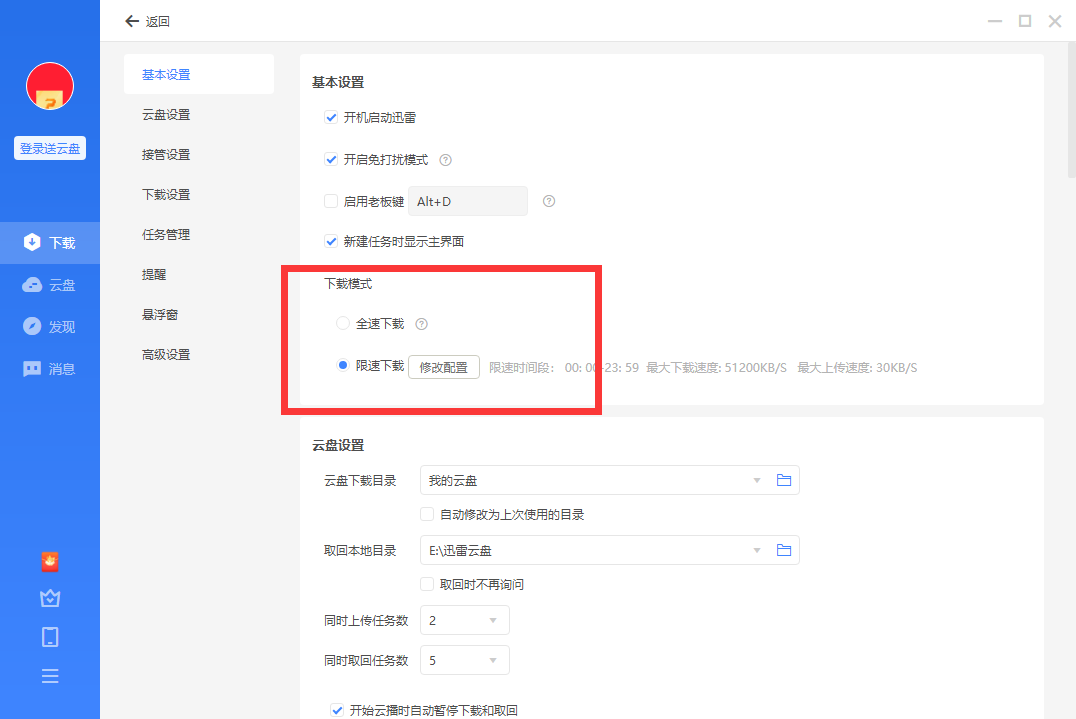
Task: Switch to 下载设置 settings tab
Action: tap(166, 195)
